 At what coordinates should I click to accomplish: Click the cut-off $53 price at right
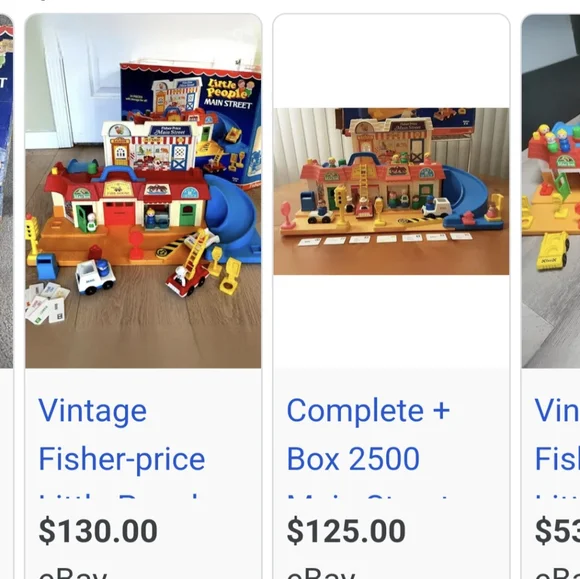[x=557, y=531]
